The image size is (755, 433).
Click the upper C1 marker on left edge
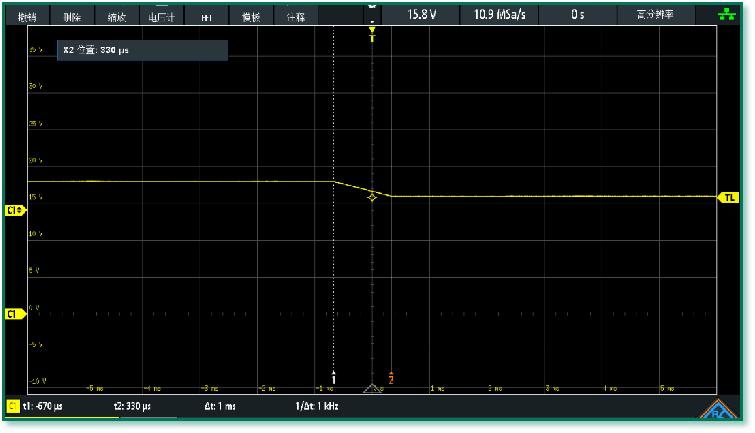[14, 210]
